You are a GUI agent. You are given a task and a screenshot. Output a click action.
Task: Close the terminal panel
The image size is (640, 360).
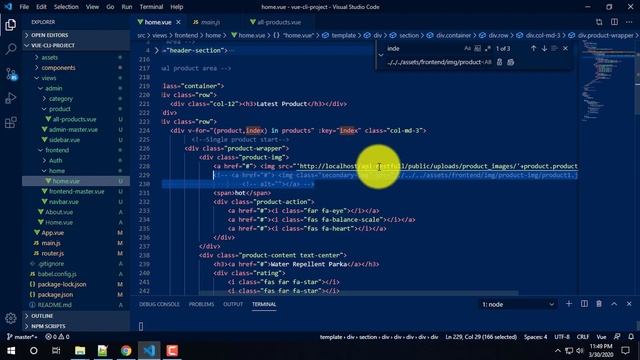point(629,304)
